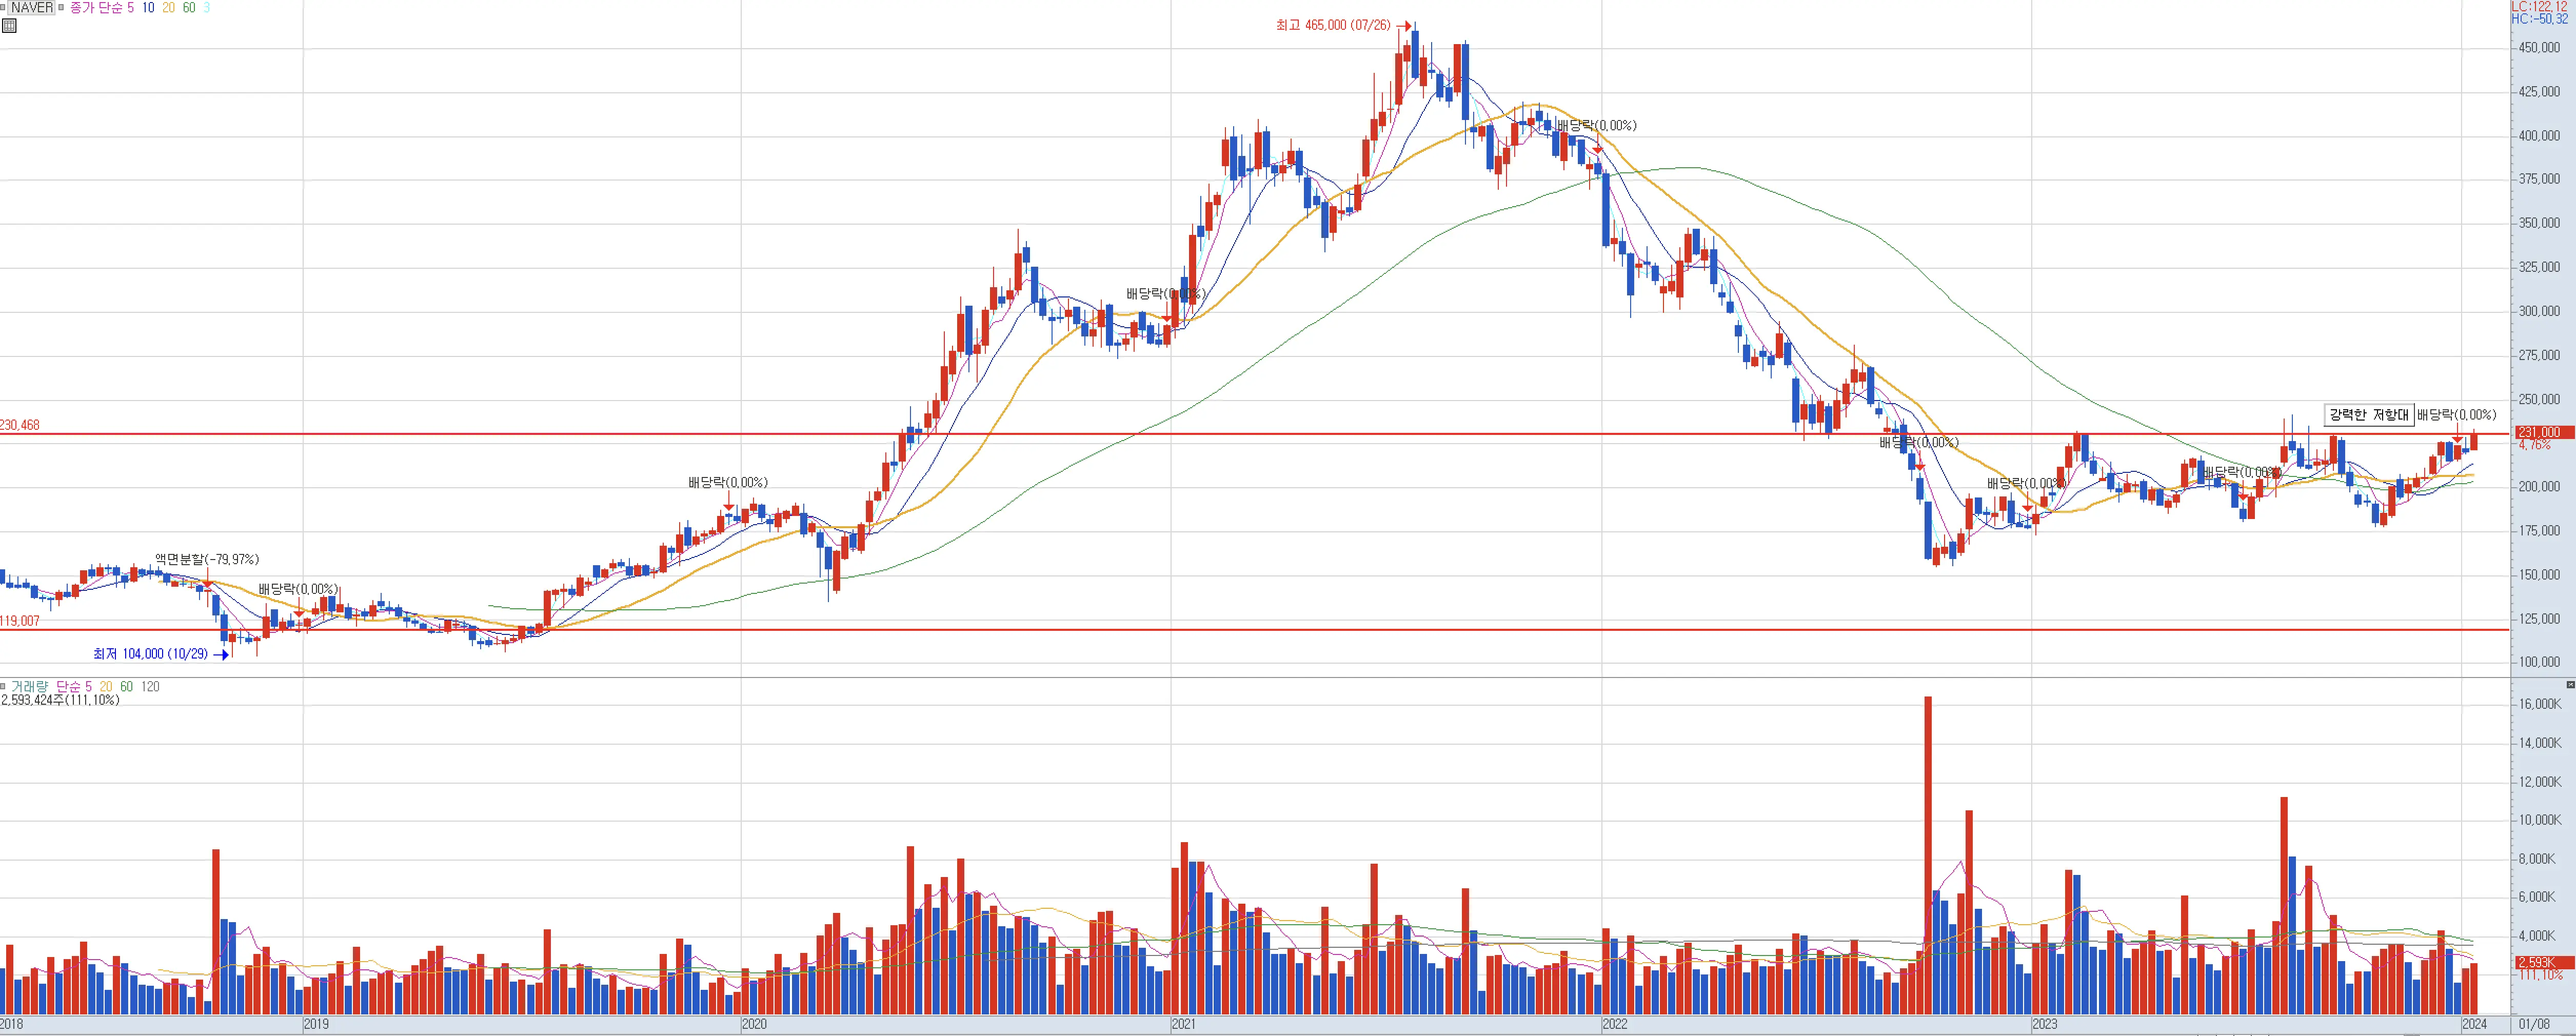This screenshot has height=1036, width=2576.
Task: Click the small square before NAVER label
Action: pyautogui.click(x=4, y=8)
